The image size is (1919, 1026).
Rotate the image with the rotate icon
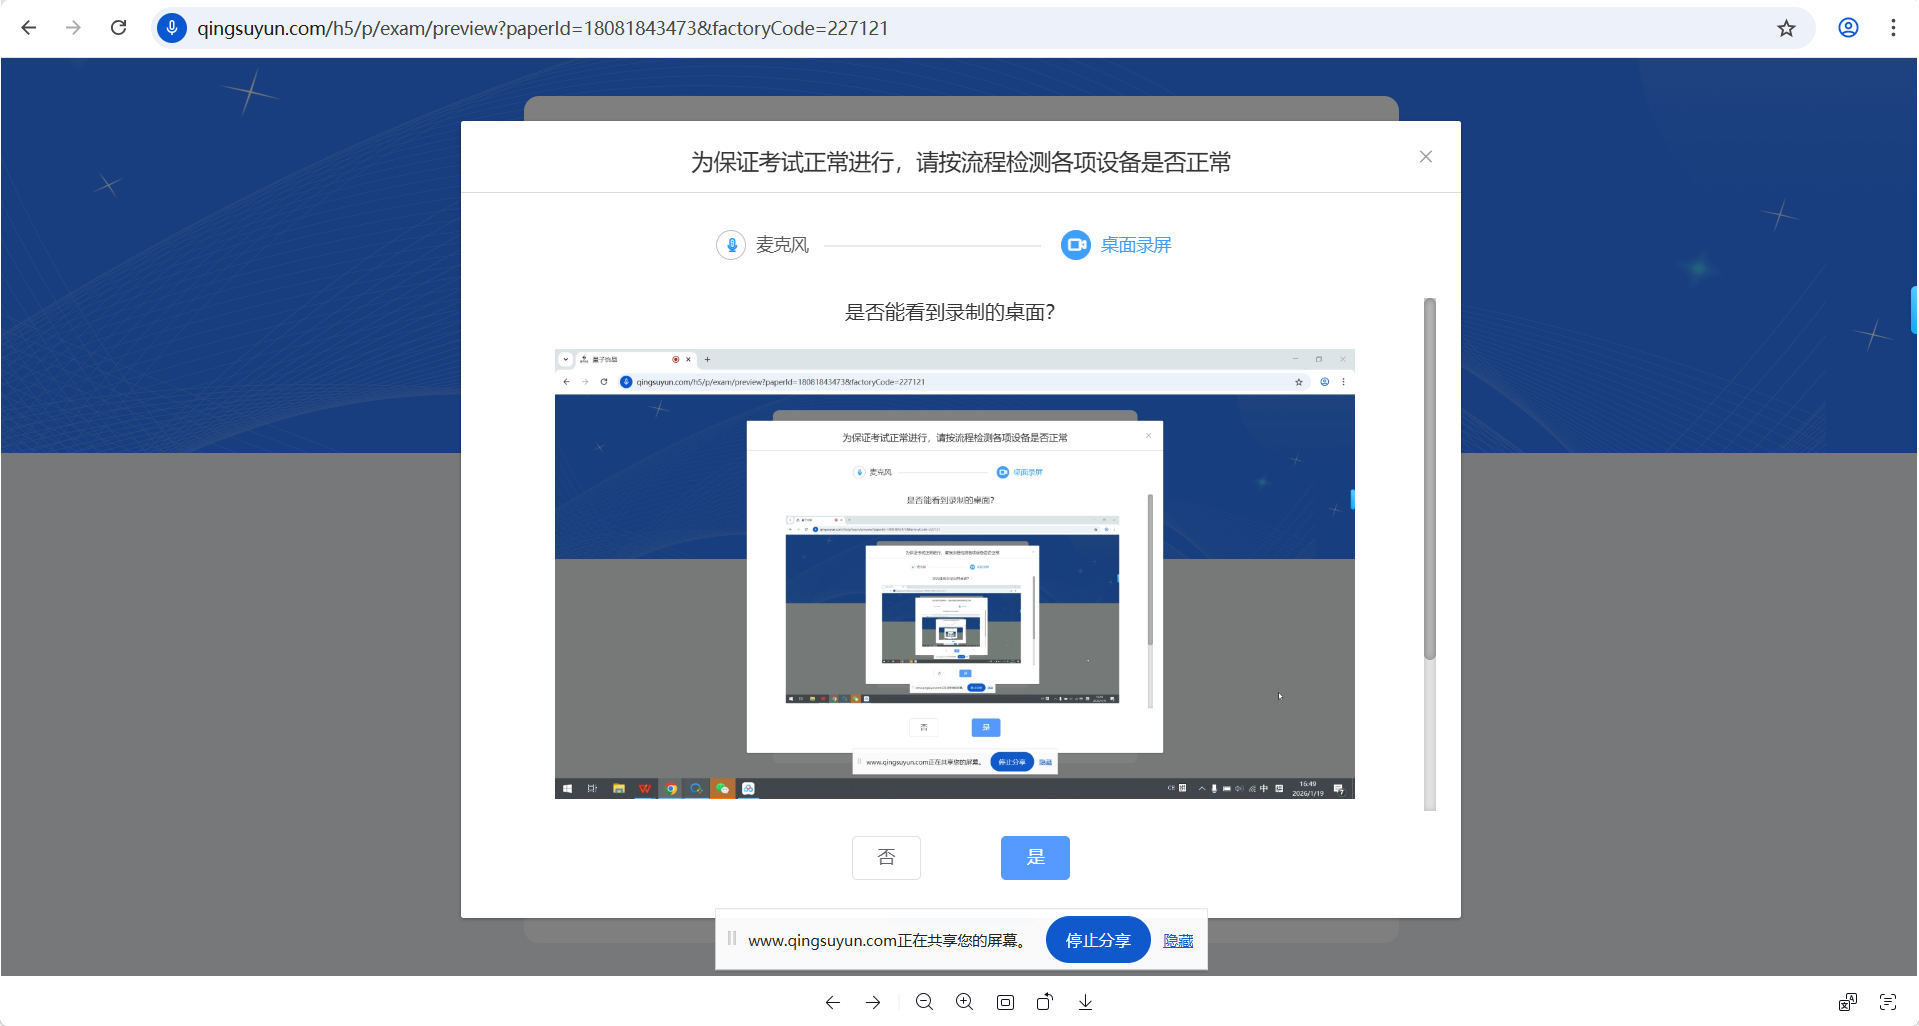(1045, 1002)
